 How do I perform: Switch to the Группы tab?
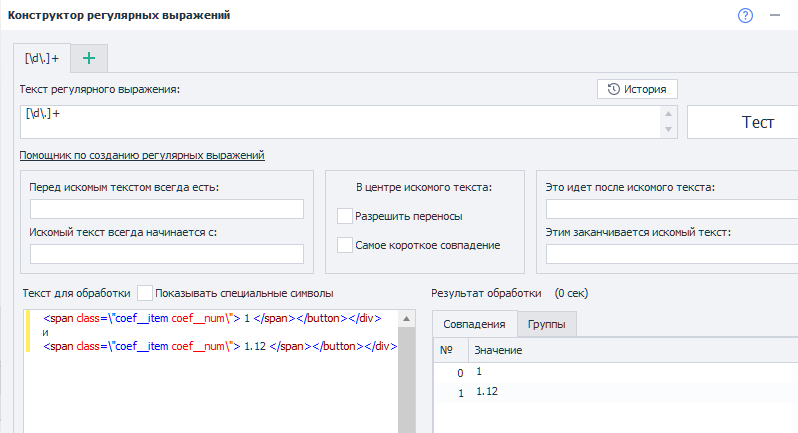547,324
